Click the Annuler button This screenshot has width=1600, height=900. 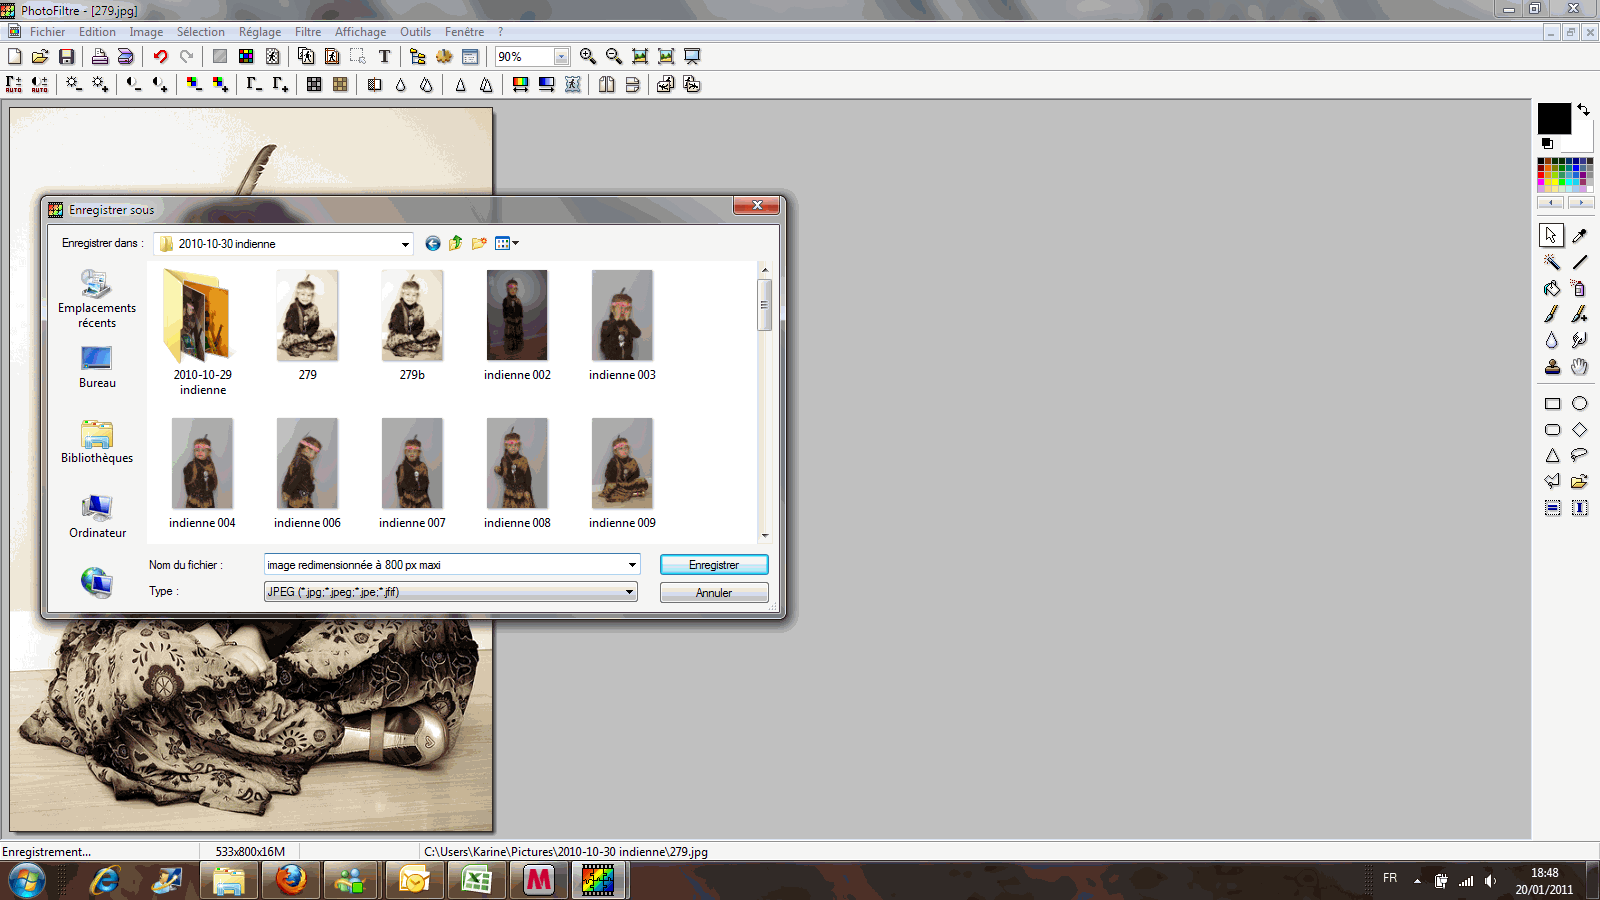tap(714, 593)
